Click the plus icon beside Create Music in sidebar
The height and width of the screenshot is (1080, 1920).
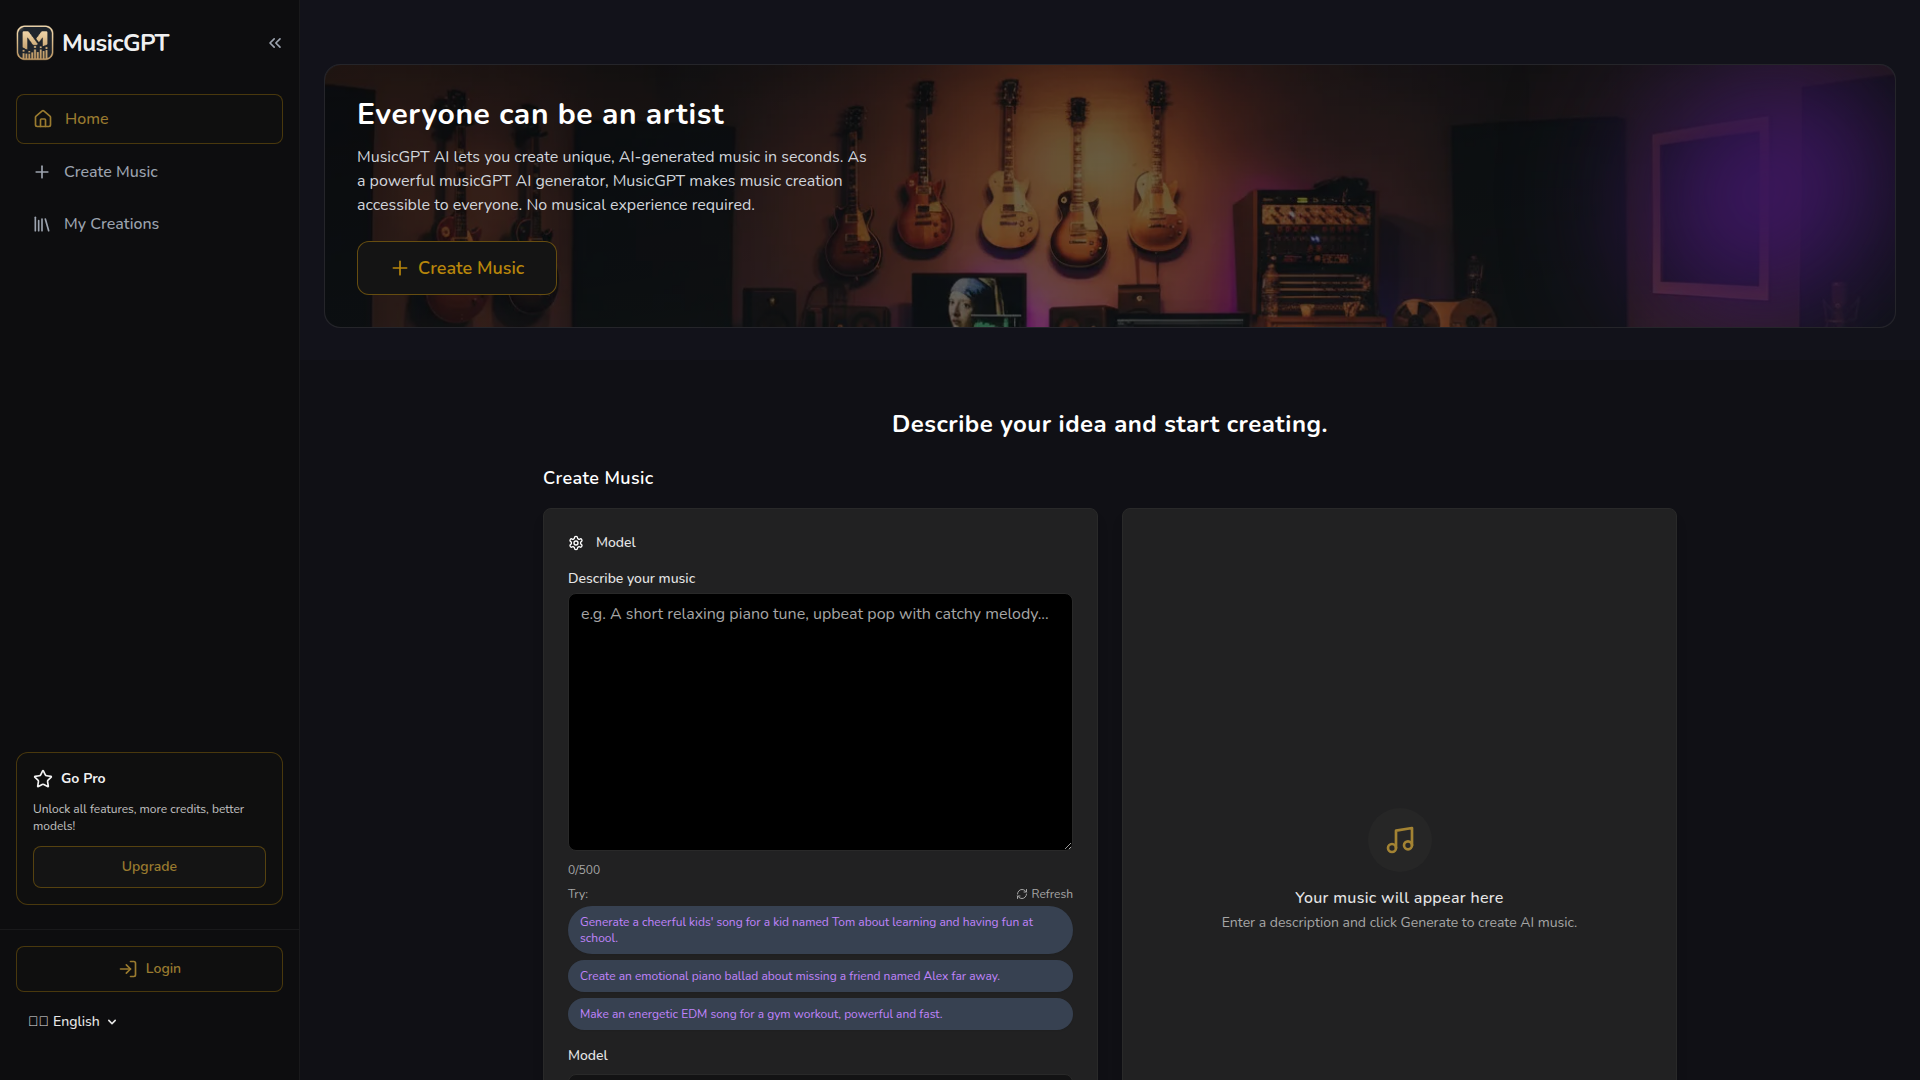tap(42, 172)
